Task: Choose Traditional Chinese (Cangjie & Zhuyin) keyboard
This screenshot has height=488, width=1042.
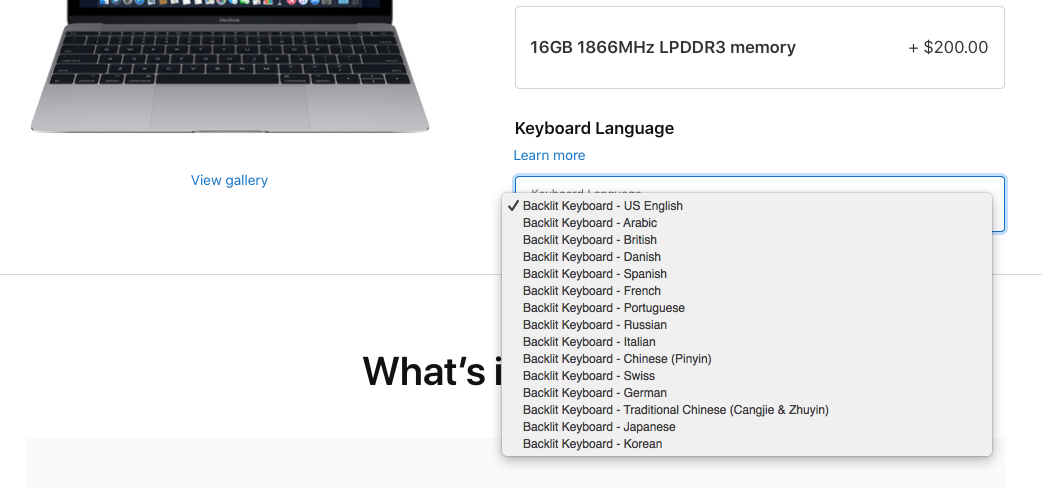Action: coord(747,410)
